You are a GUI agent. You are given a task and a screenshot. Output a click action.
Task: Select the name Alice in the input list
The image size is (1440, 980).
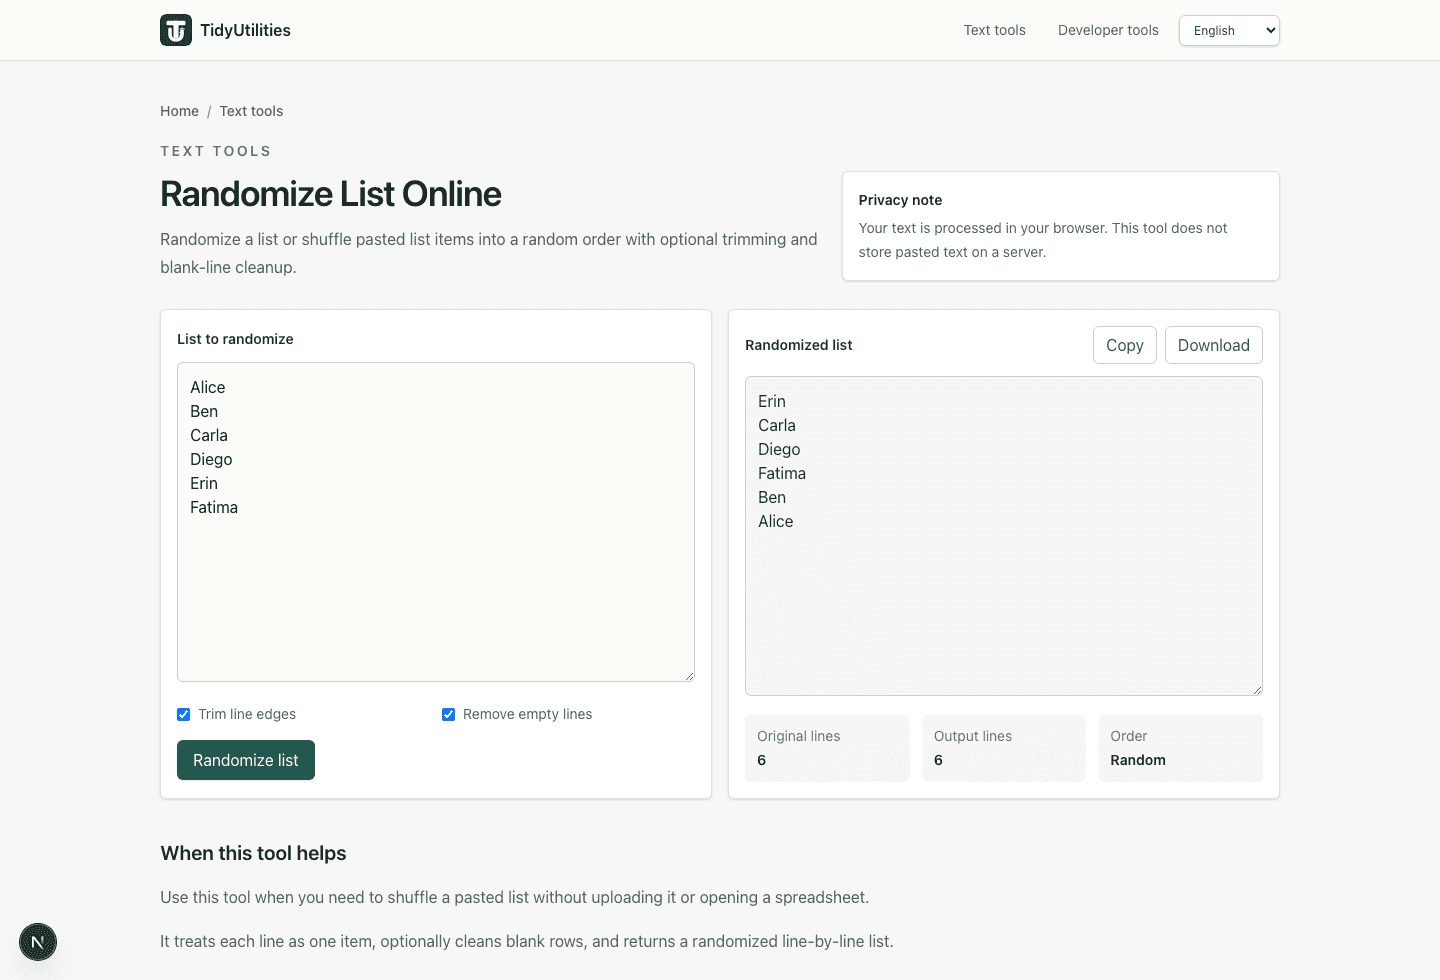point(208,387)
